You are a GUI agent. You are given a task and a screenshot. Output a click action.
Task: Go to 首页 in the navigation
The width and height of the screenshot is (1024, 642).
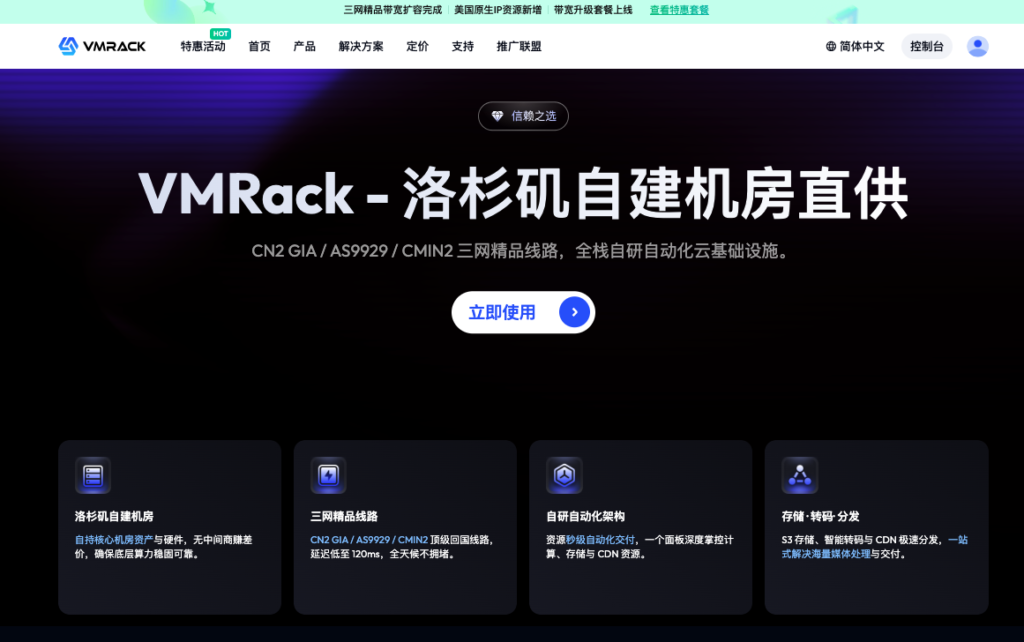click(x=259, y=46)
